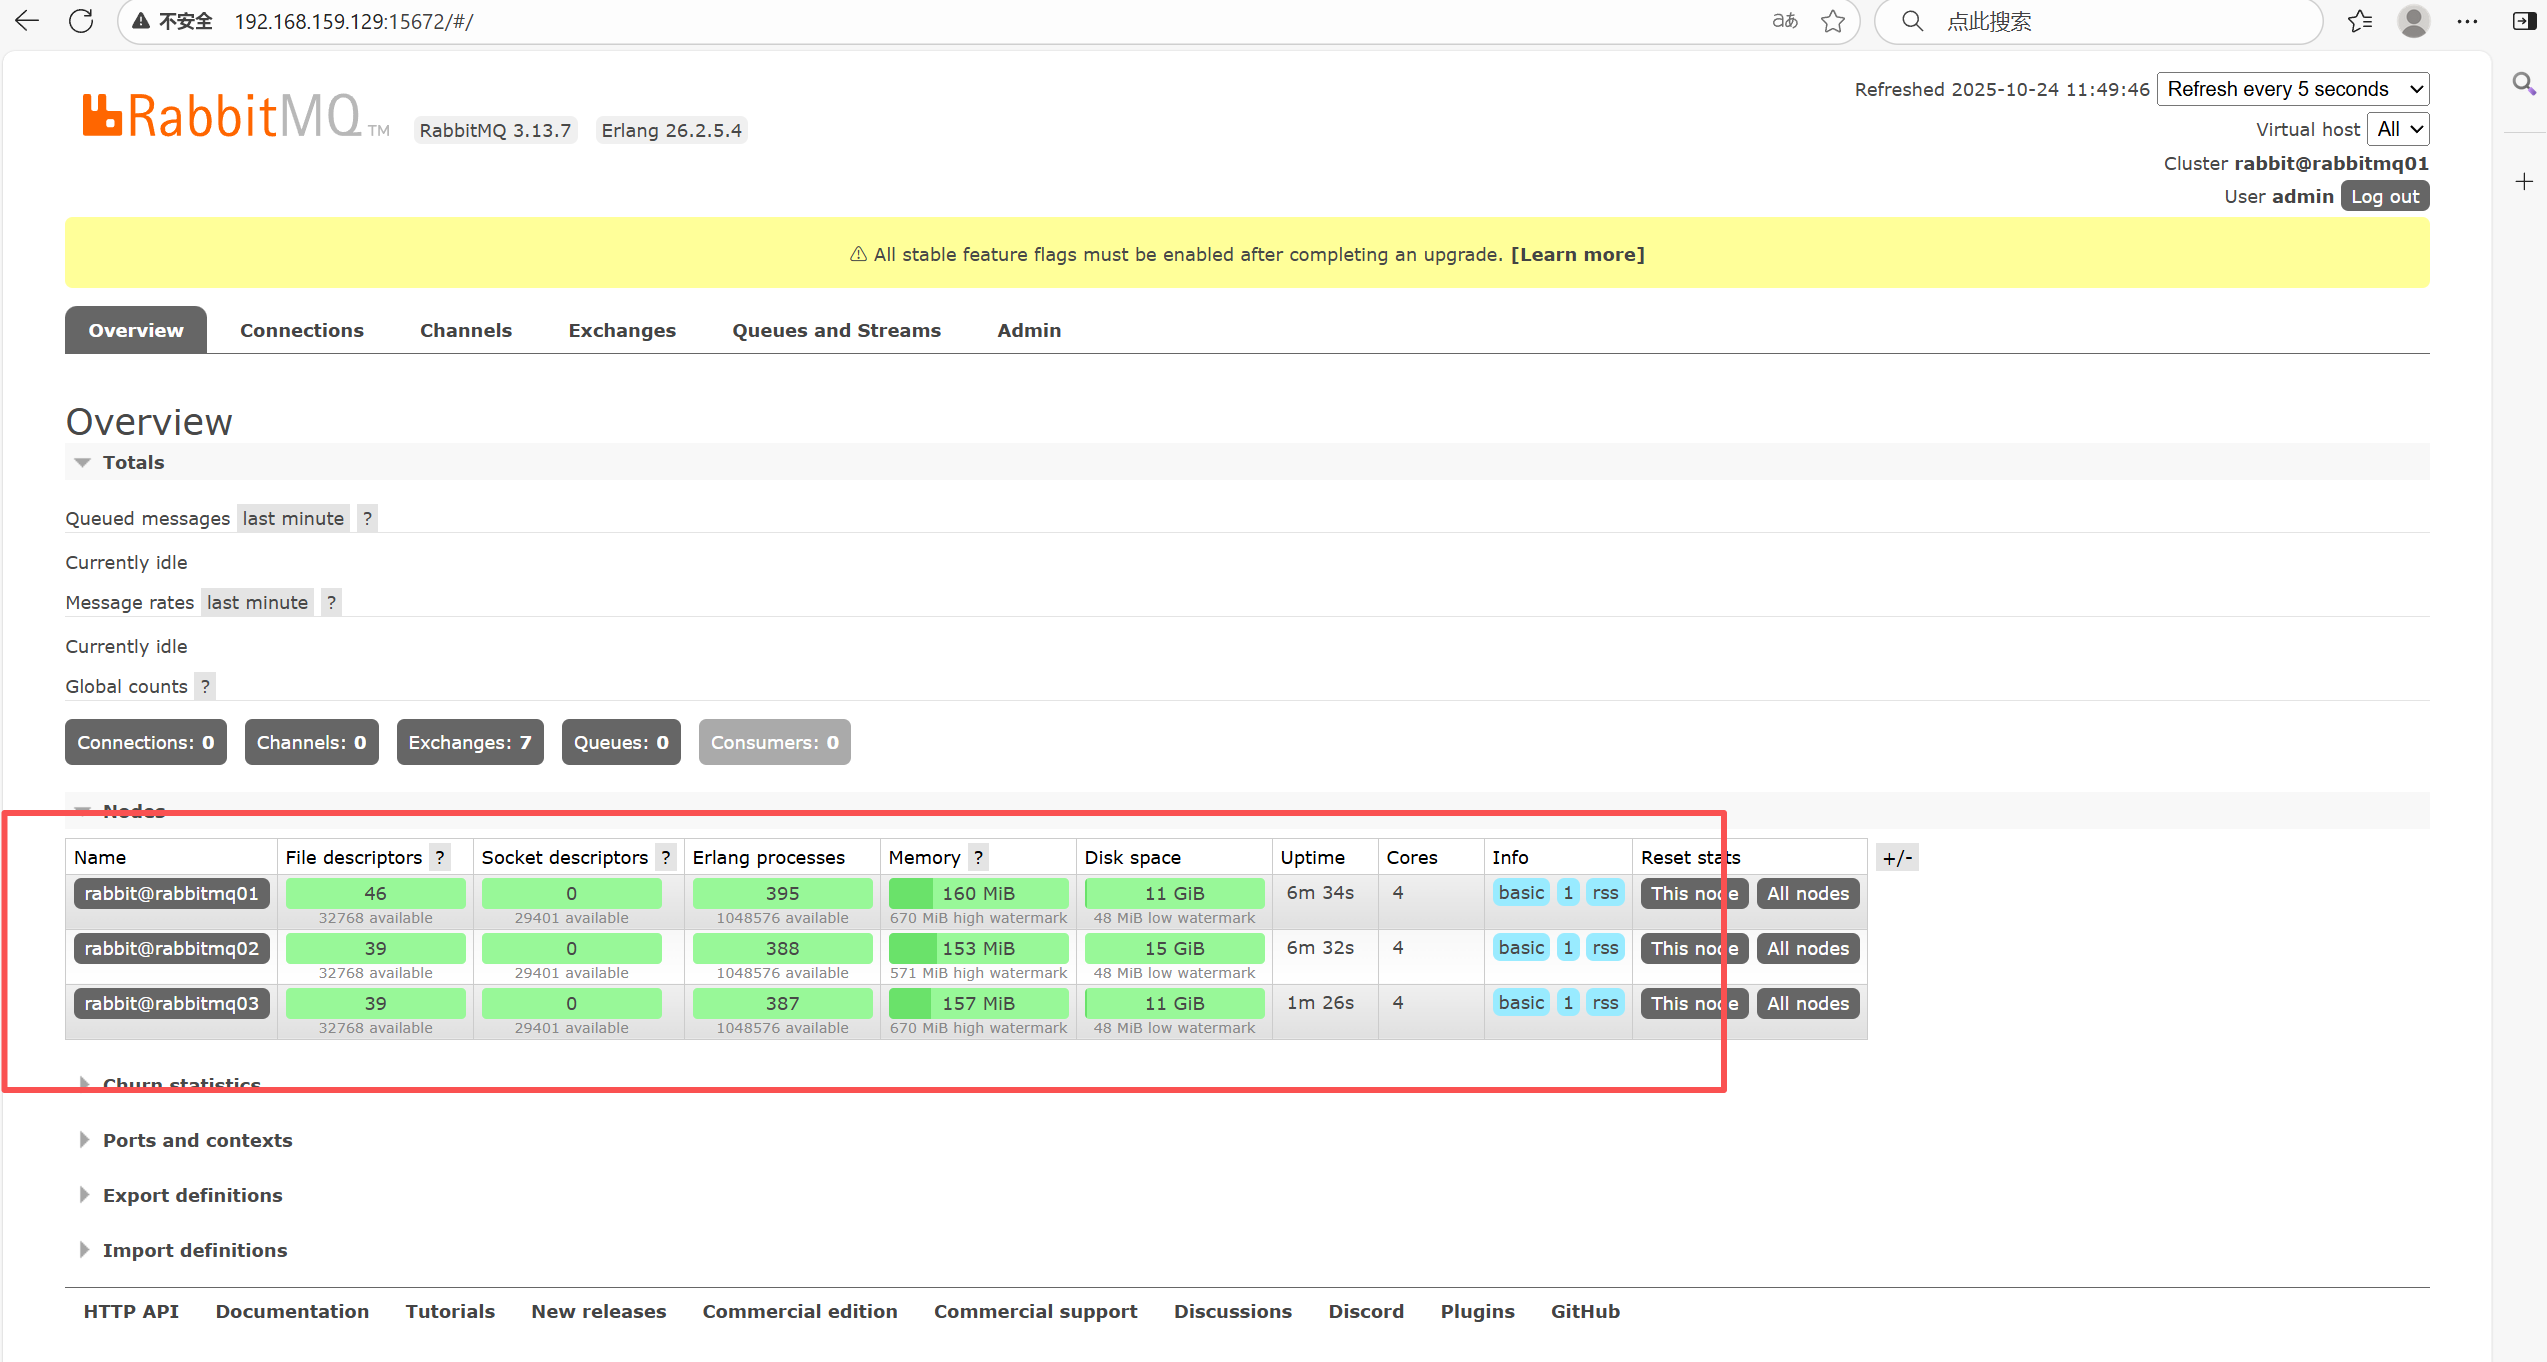Open the browser three-dot menu

tap(2467, 21)
